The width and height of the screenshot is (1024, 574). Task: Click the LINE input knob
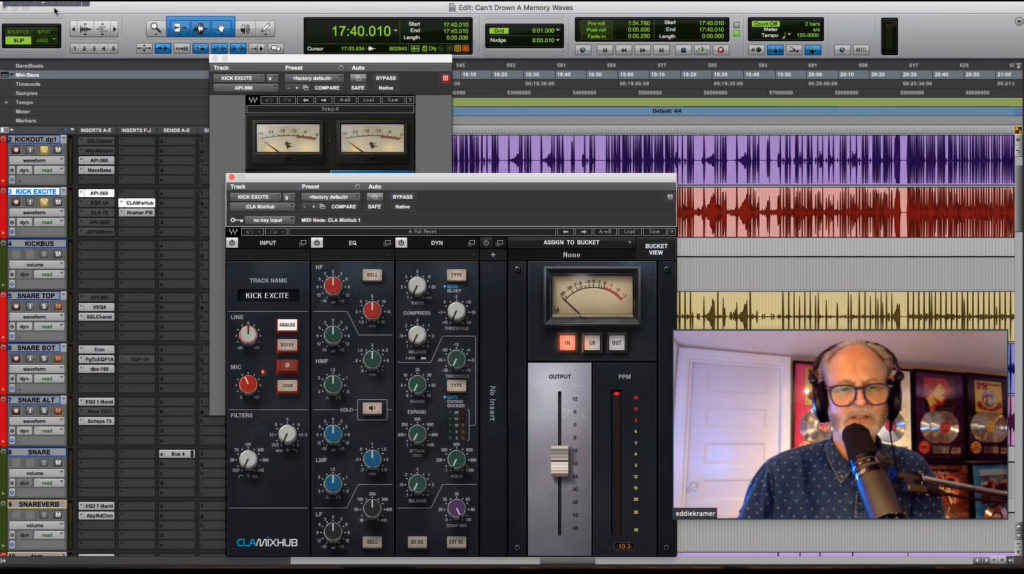[248, 334]
